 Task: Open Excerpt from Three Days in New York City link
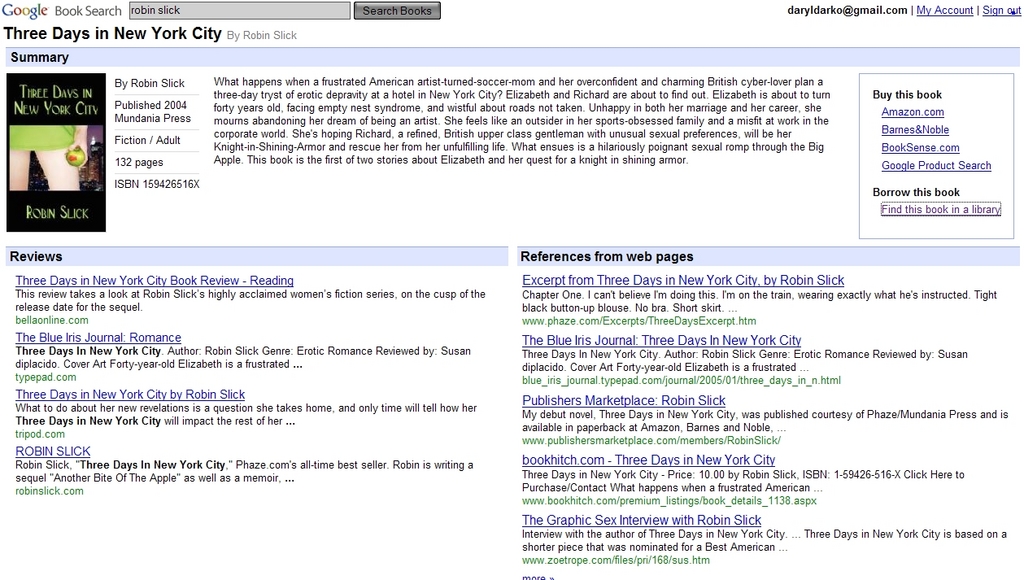point(682,280)
